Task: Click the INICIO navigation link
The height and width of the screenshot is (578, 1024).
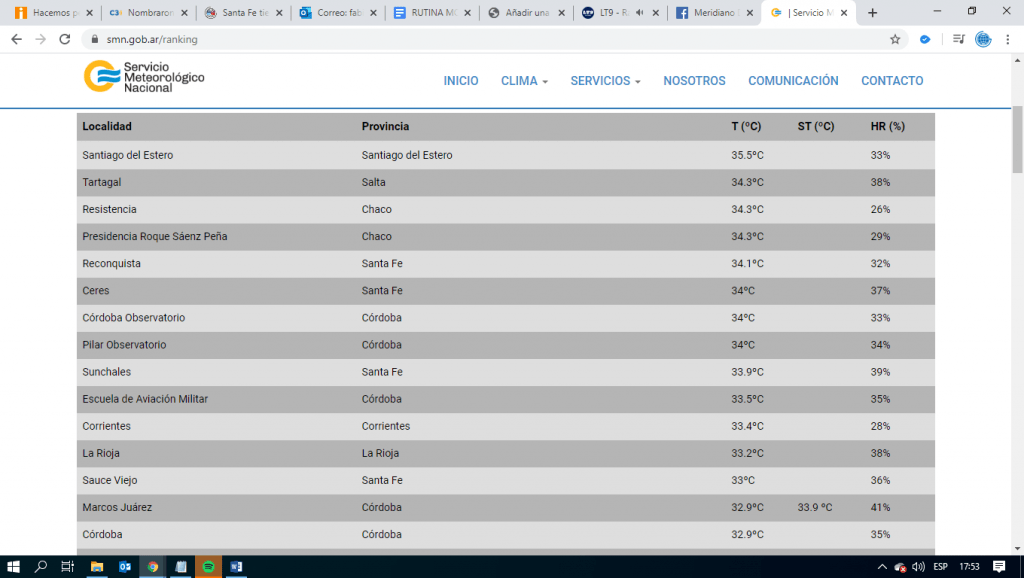Action: tap(461, 81)
